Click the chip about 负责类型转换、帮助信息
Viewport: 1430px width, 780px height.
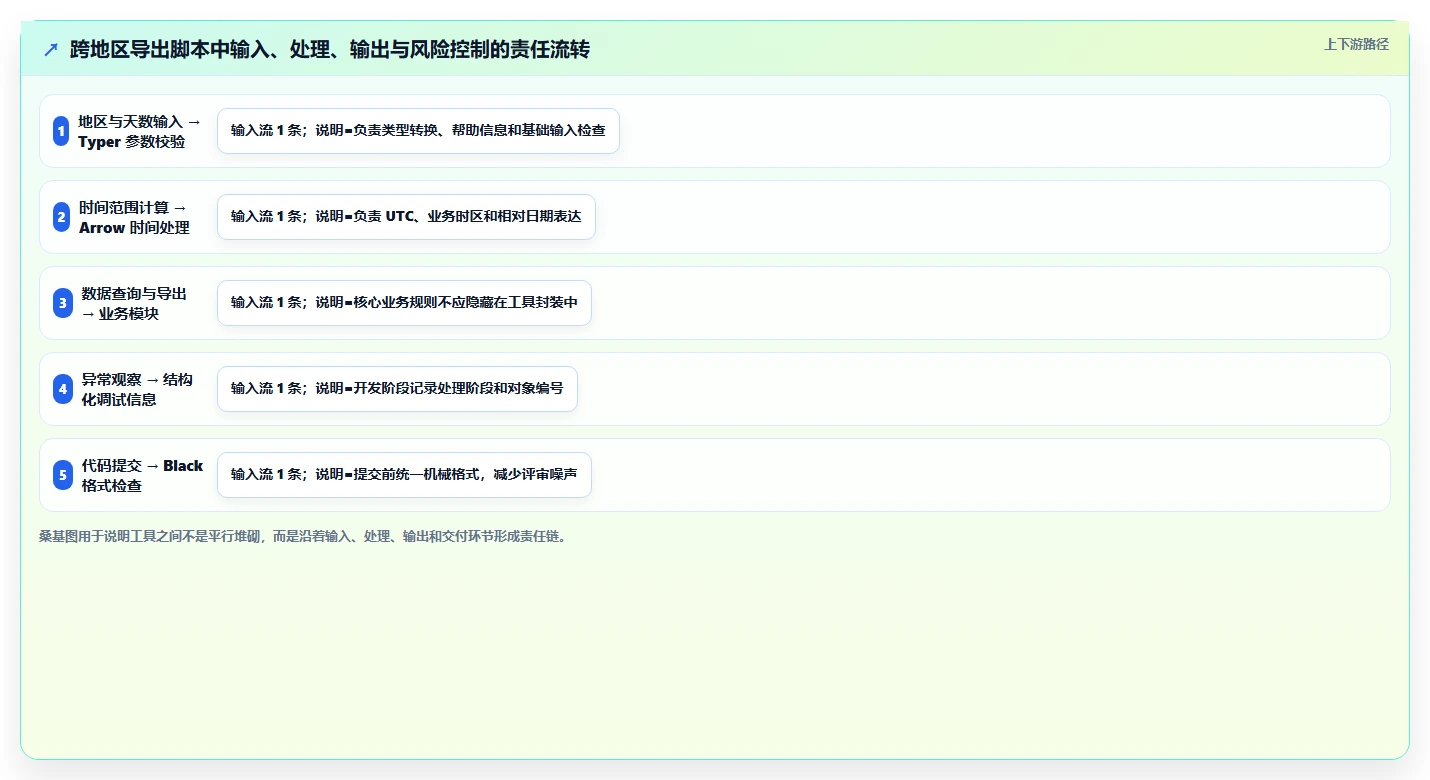pyautogui.click(x=418, y=131)
